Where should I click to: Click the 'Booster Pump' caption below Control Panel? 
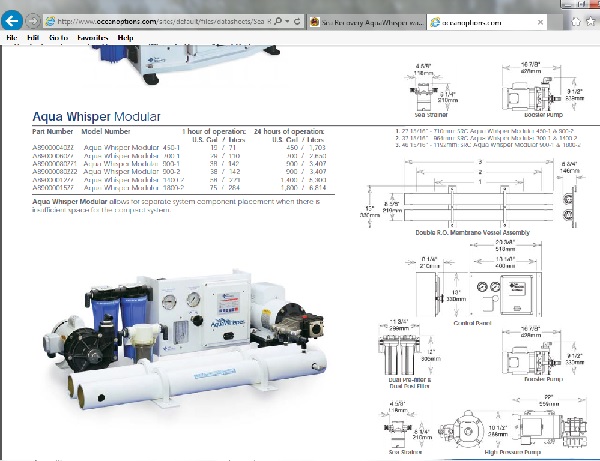pyautogui.click(x=543, y=379)
